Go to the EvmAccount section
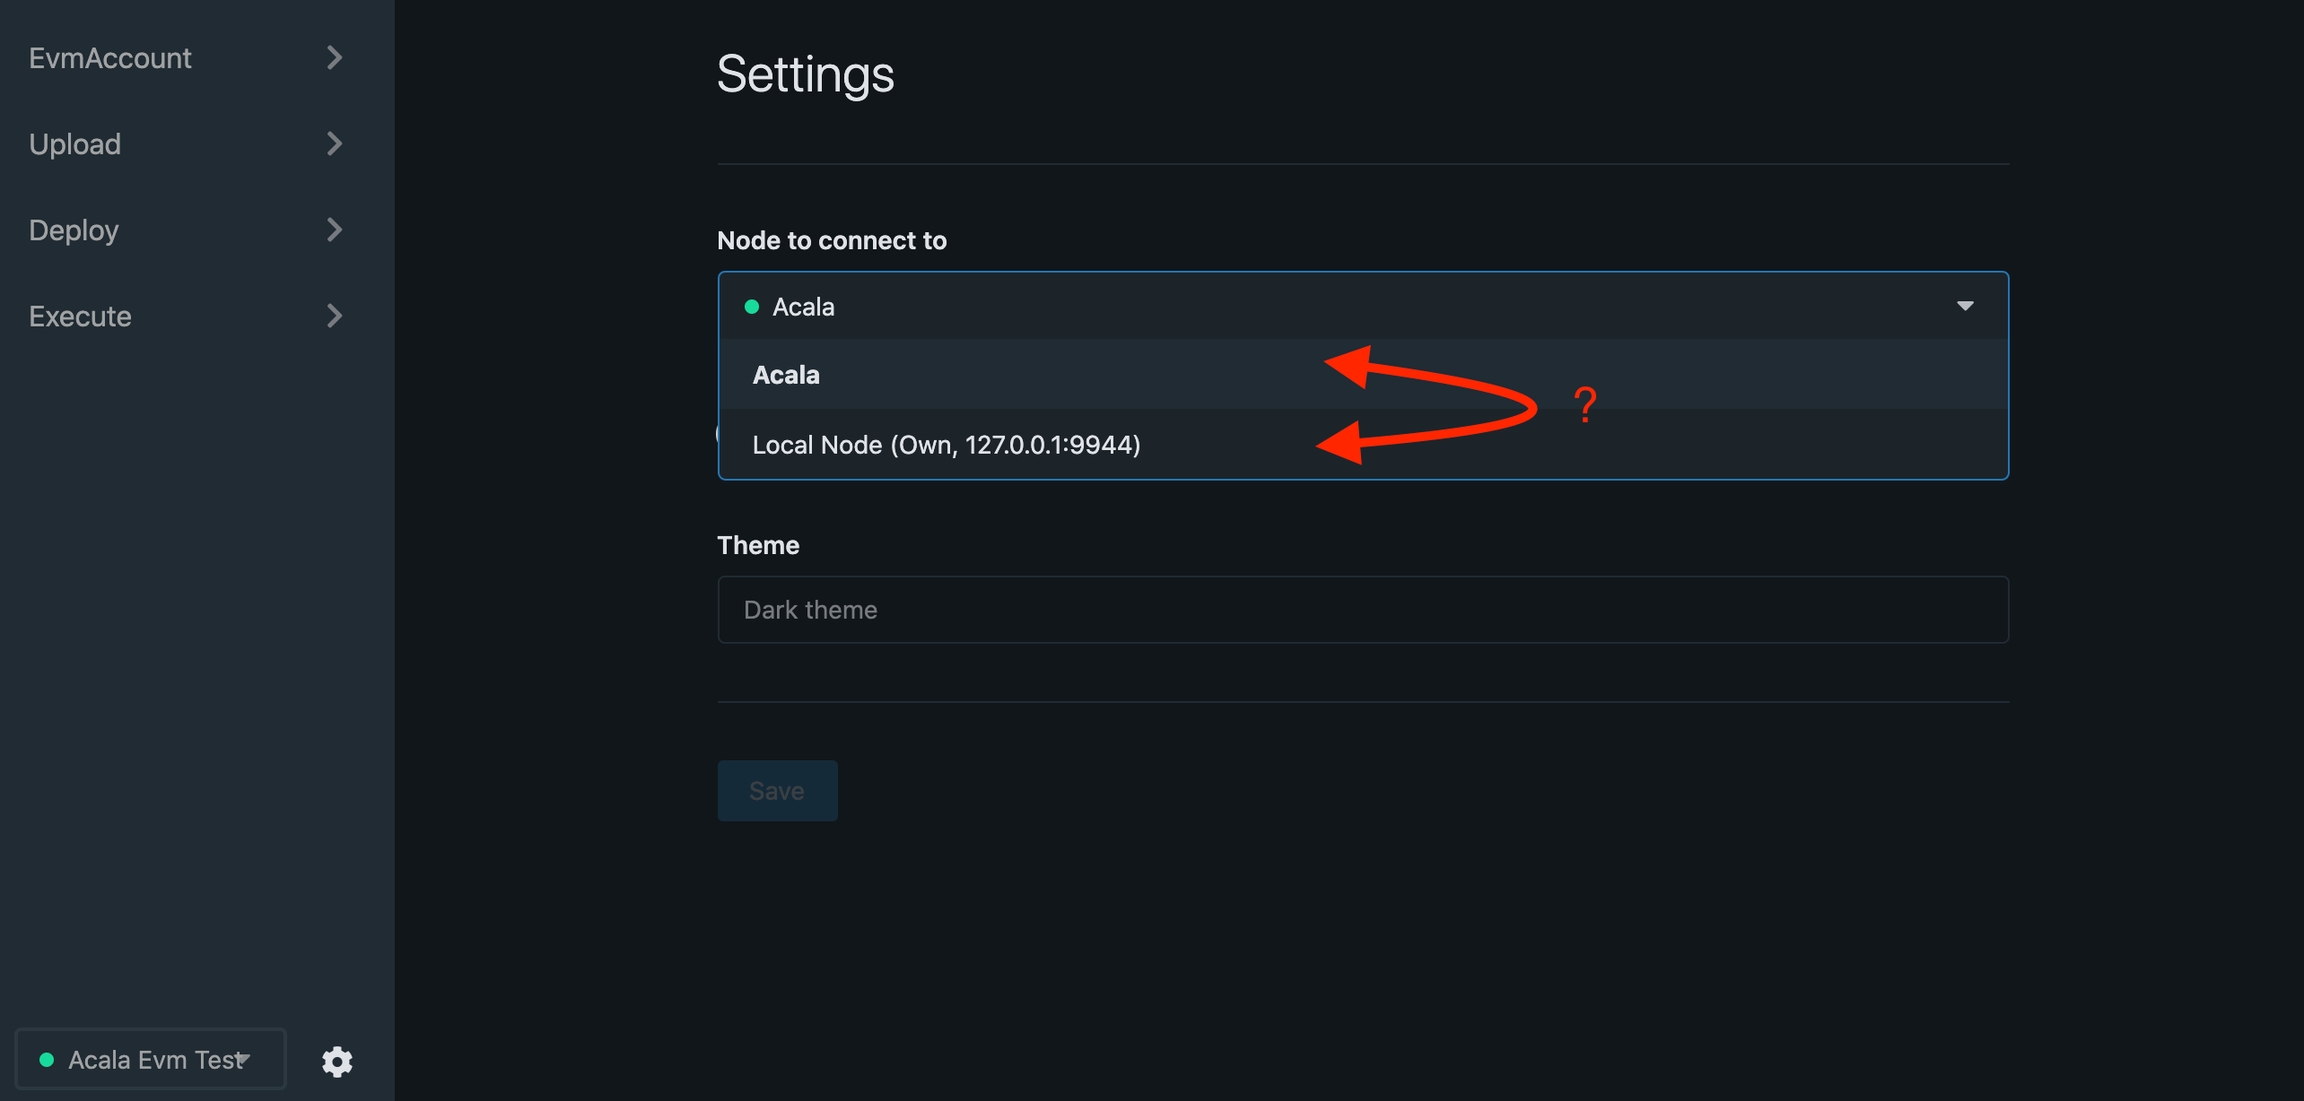The width and height of the screenshot is (2304, 1101). point(110,58)
